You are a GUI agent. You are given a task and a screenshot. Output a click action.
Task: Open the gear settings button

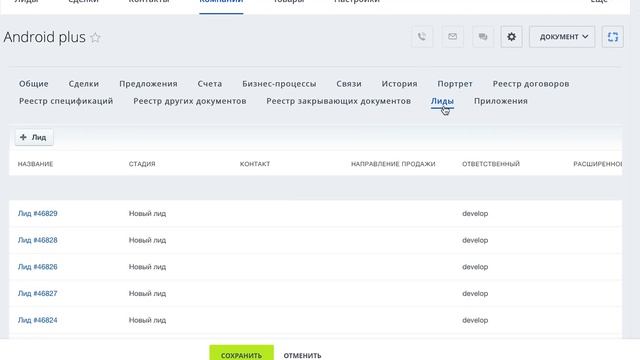[x=511, y=37]
